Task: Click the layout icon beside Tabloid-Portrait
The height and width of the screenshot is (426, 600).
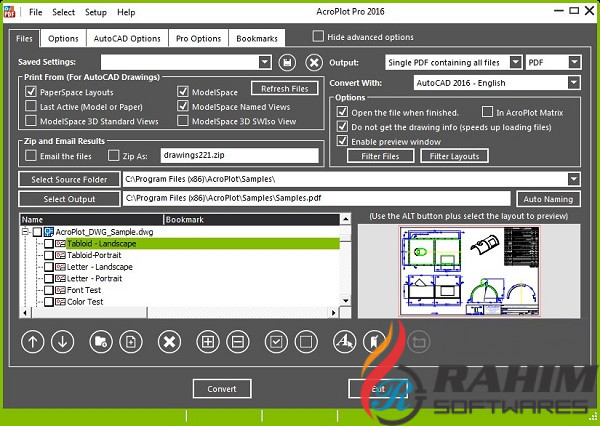Action: point(60,255)
